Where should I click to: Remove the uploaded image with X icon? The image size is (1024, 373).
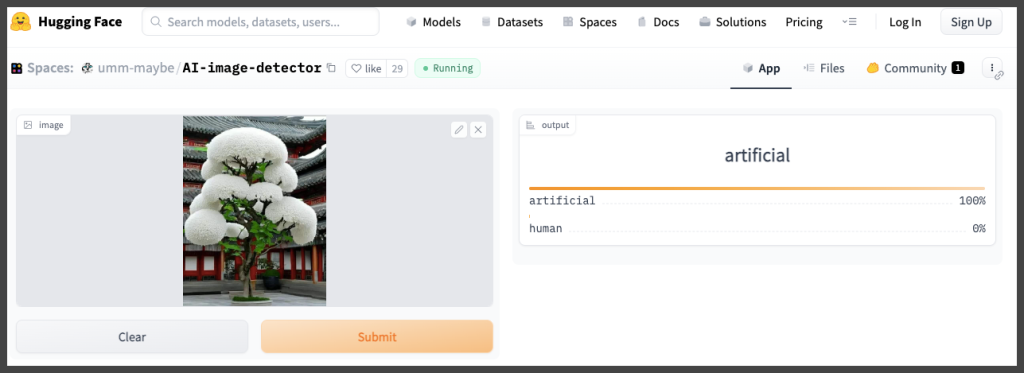[478, 130]
